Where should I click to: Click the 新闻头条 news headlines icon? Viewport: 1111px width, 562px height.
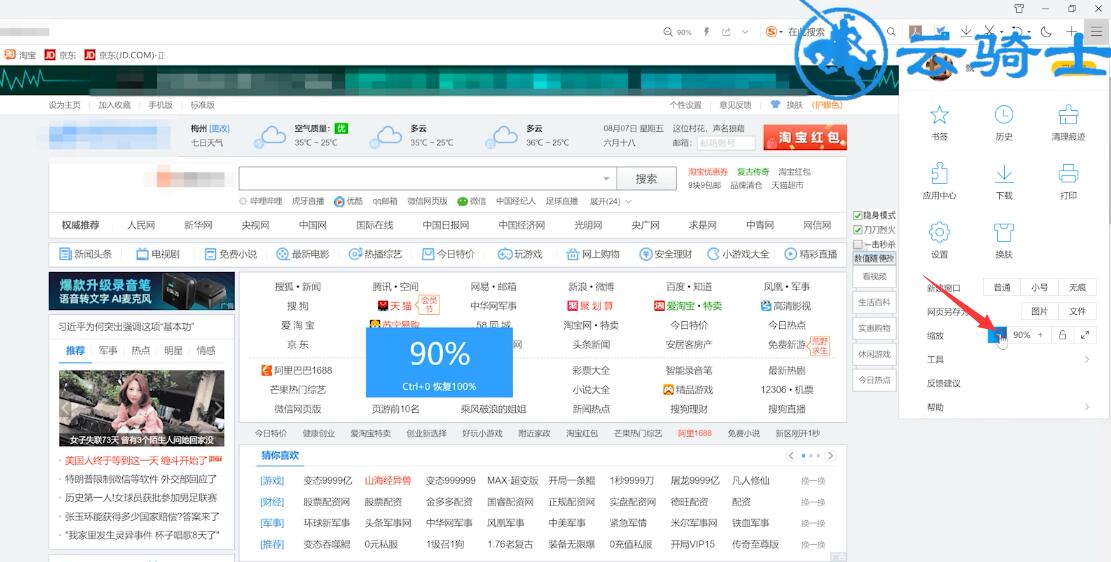coord(65,254)
